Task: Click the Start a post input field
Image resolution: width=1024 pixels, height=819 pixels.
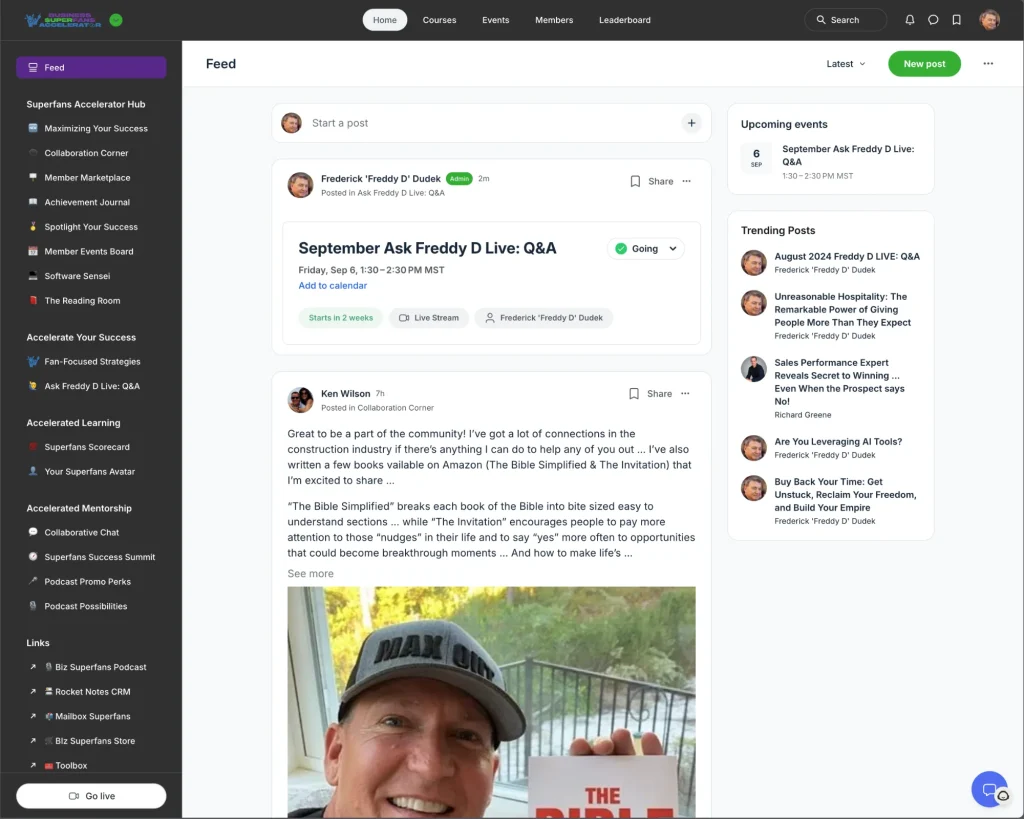Action: point(420,122)
